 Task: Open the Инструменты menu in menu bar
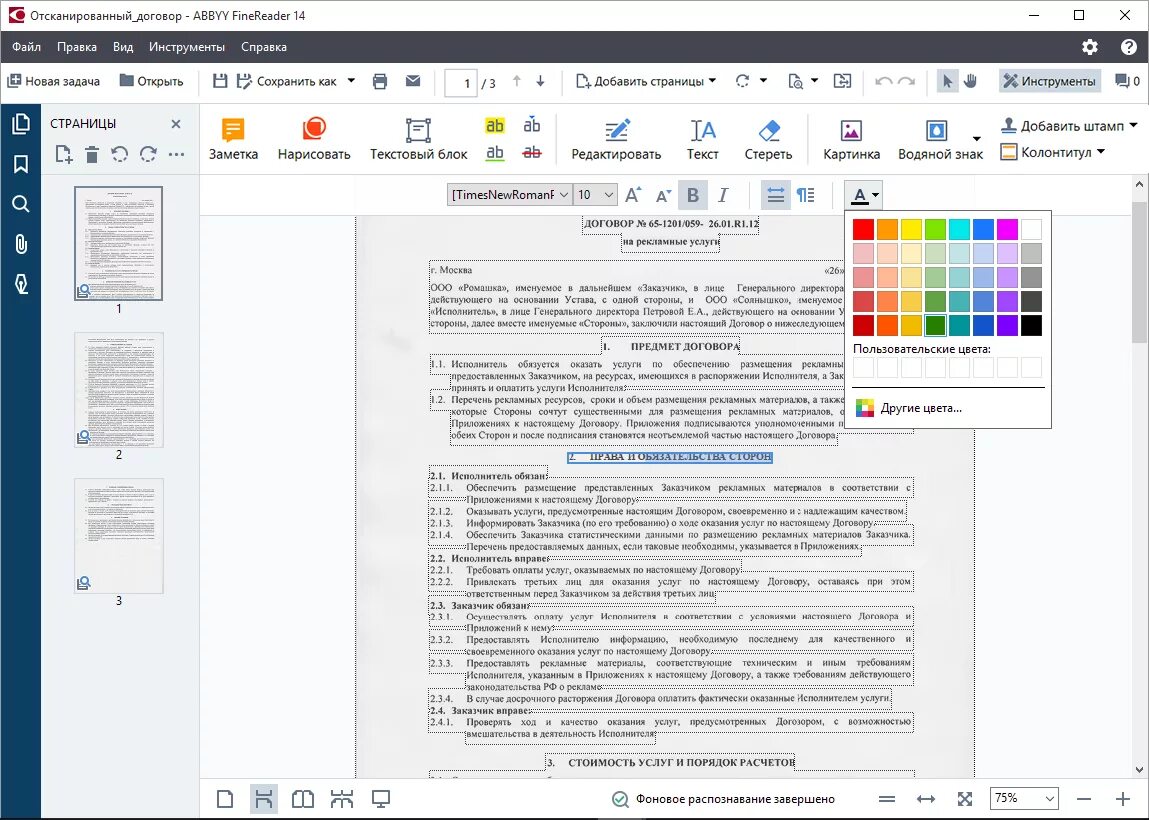point(187,47)
